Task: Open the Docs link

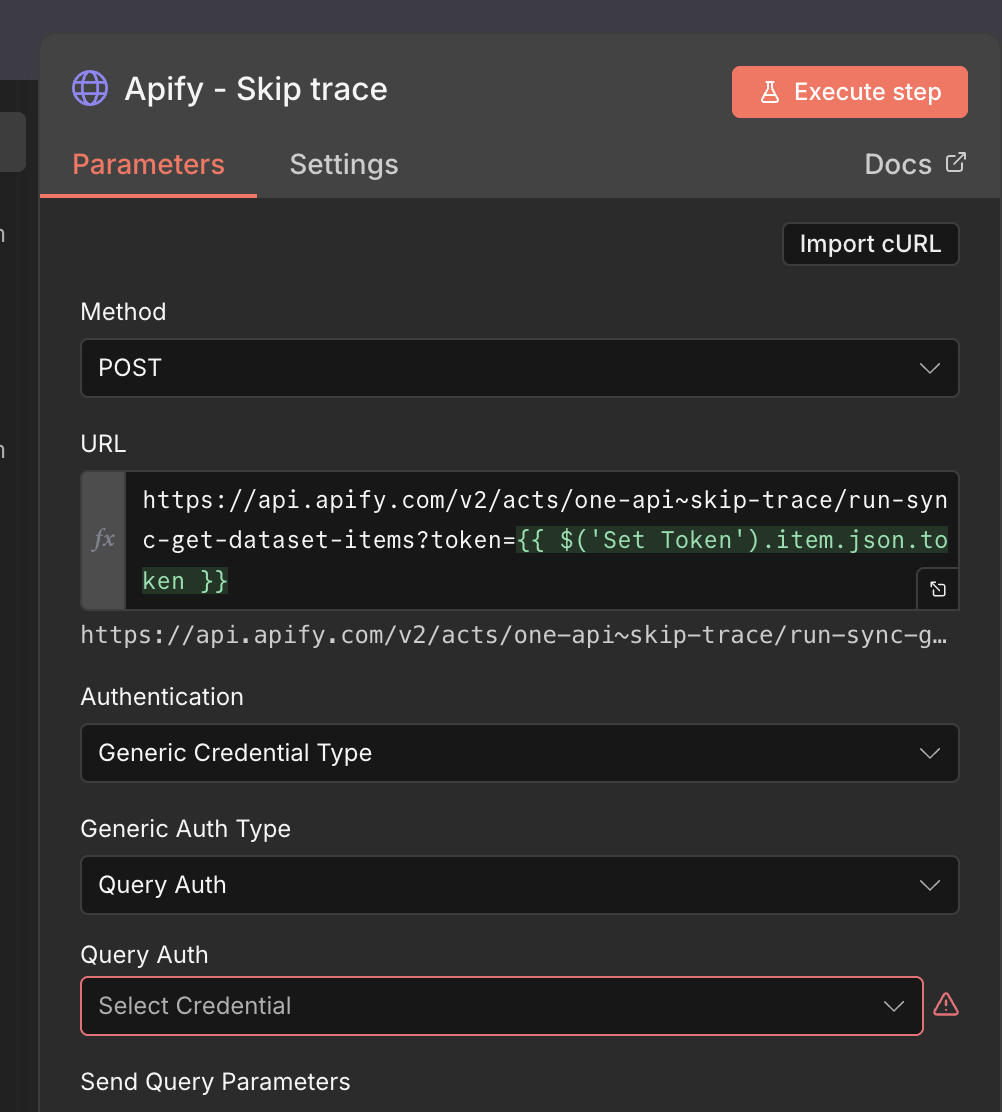Action: click(897, 165)
